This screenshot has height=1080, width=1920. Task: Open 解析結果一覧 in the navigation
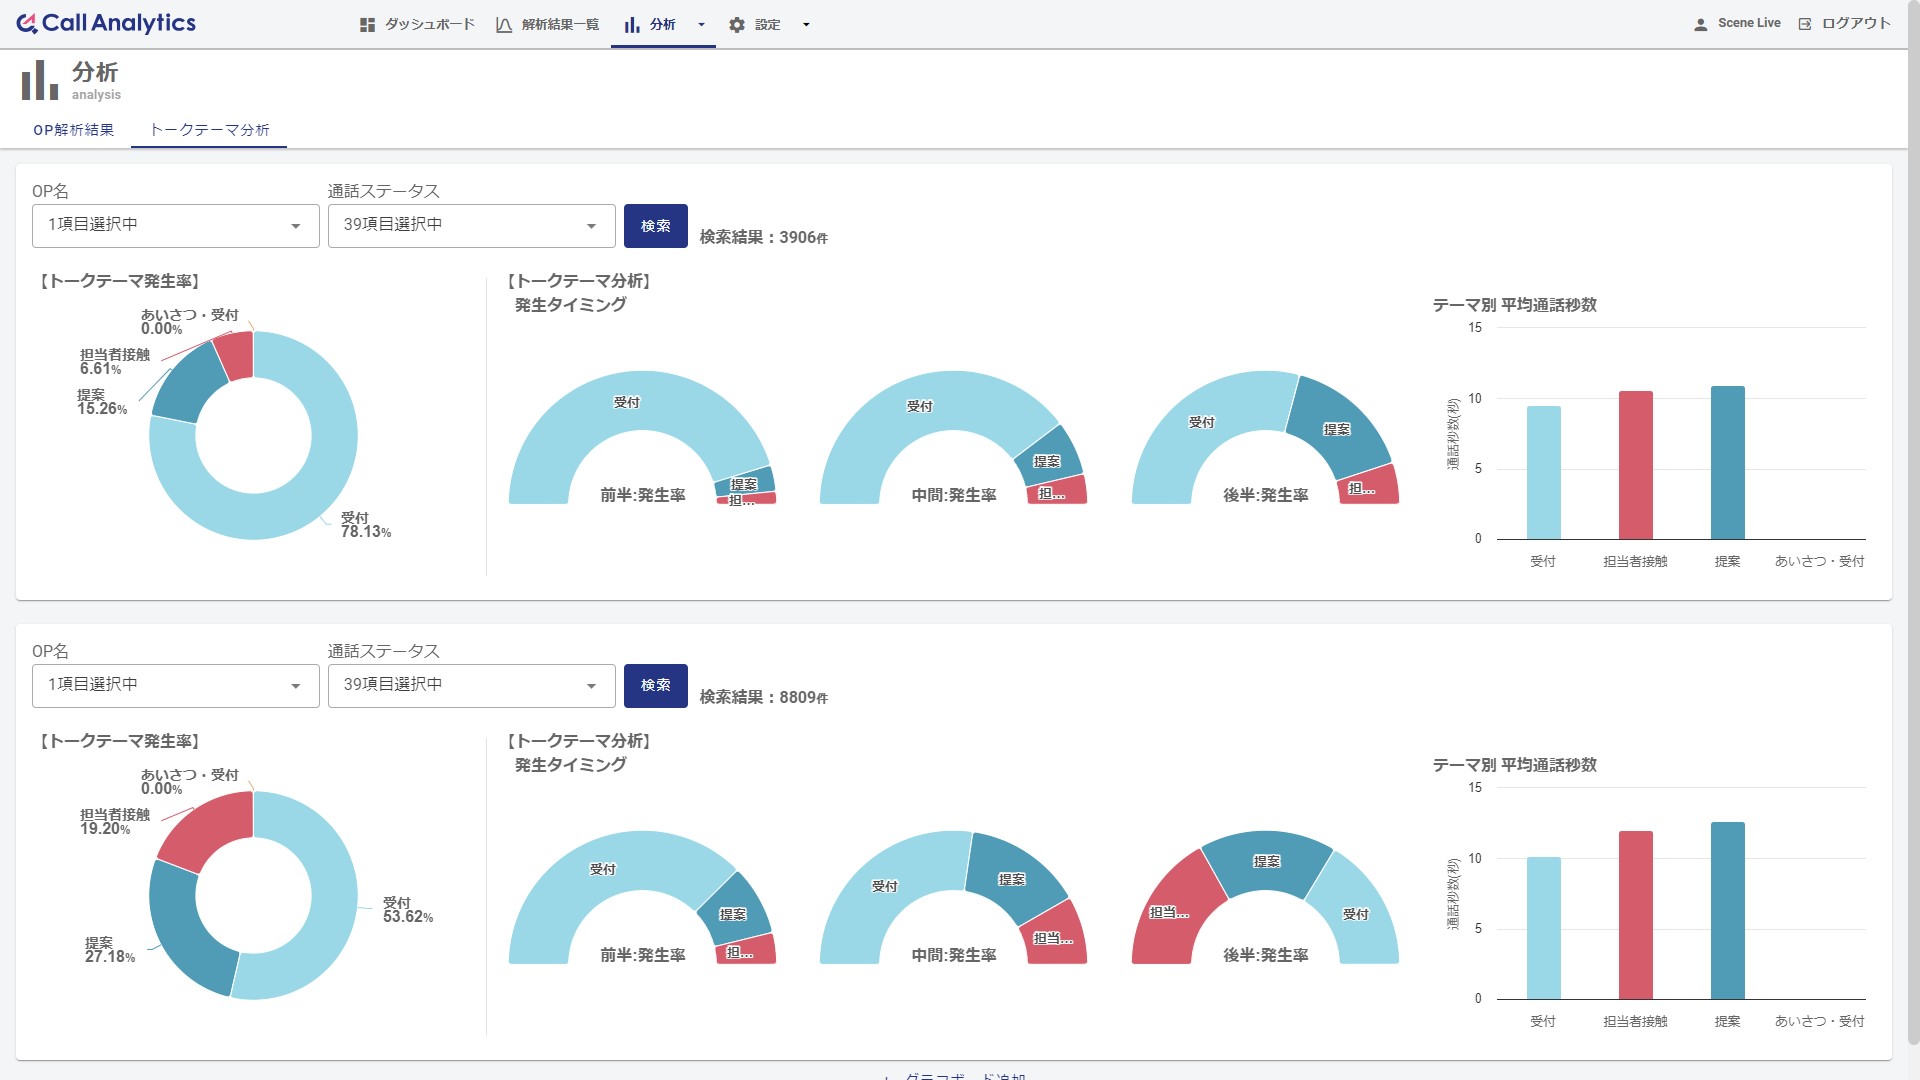pos(560,24)
